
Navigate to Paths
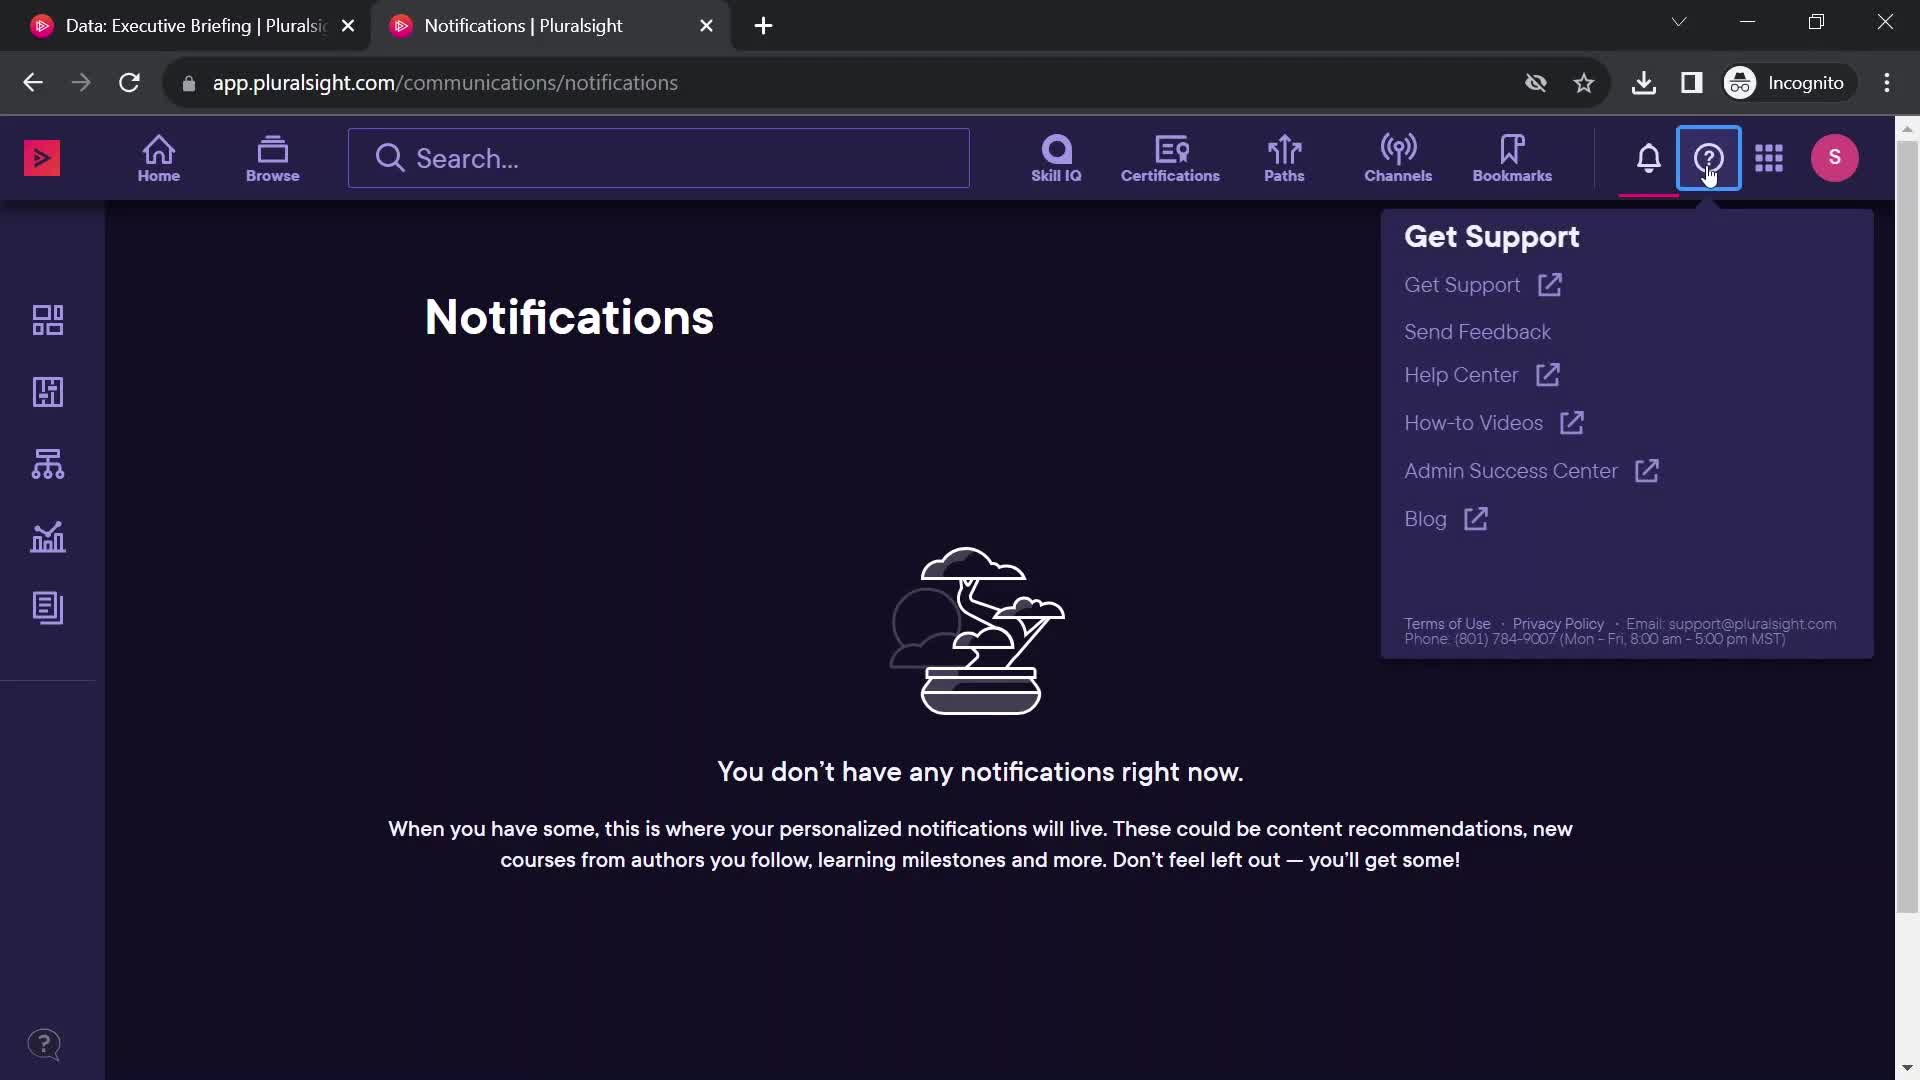point(1284,157)
